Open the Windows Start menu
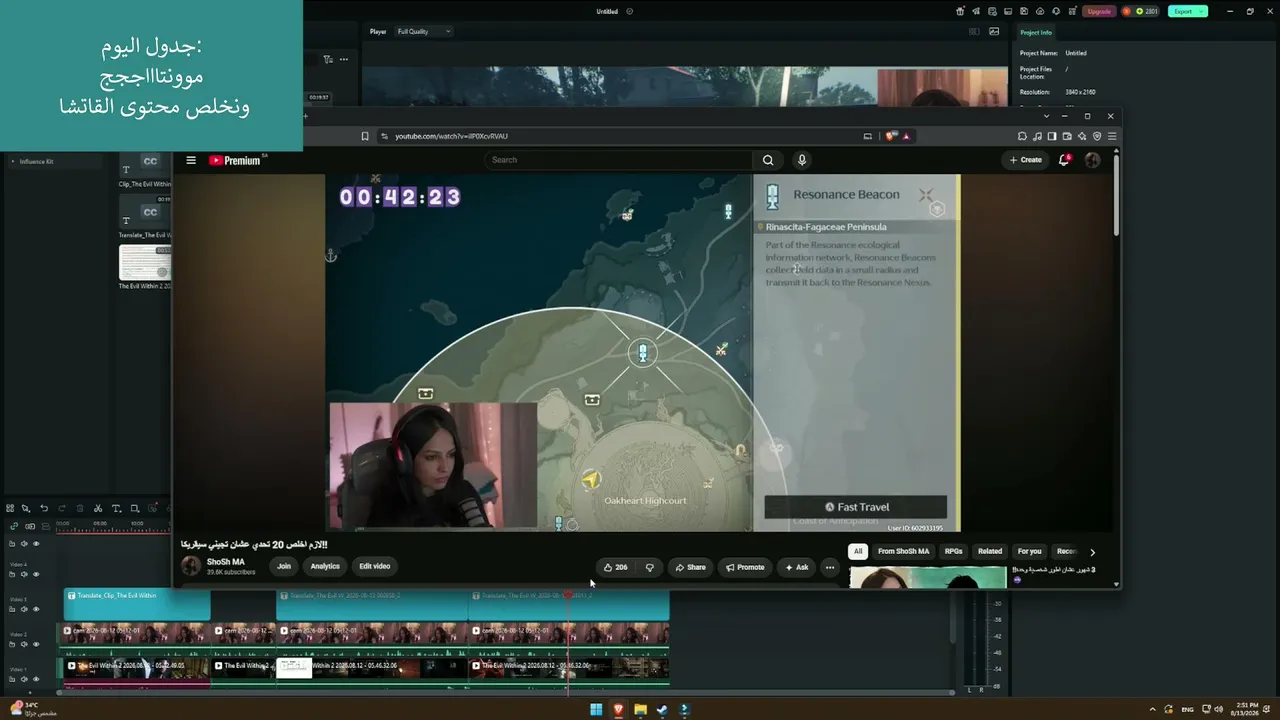Viewport: 1280px width, 720px height. click(x=596, y=710)
